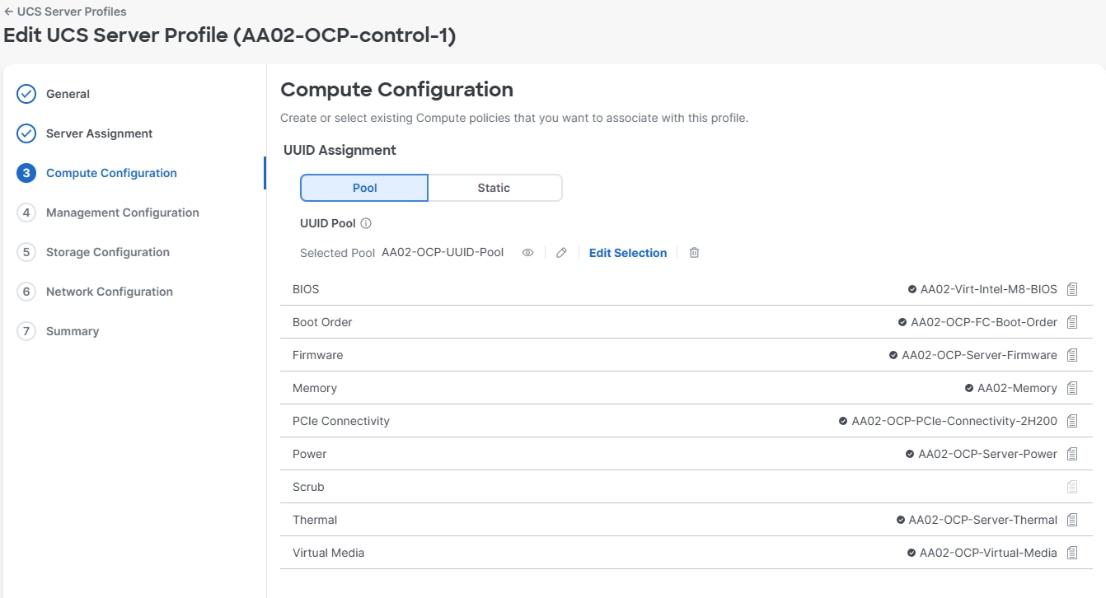Select Pool for UUID assignment
This screenshot has width=1106, height=598.
click(x=364, y=188)
